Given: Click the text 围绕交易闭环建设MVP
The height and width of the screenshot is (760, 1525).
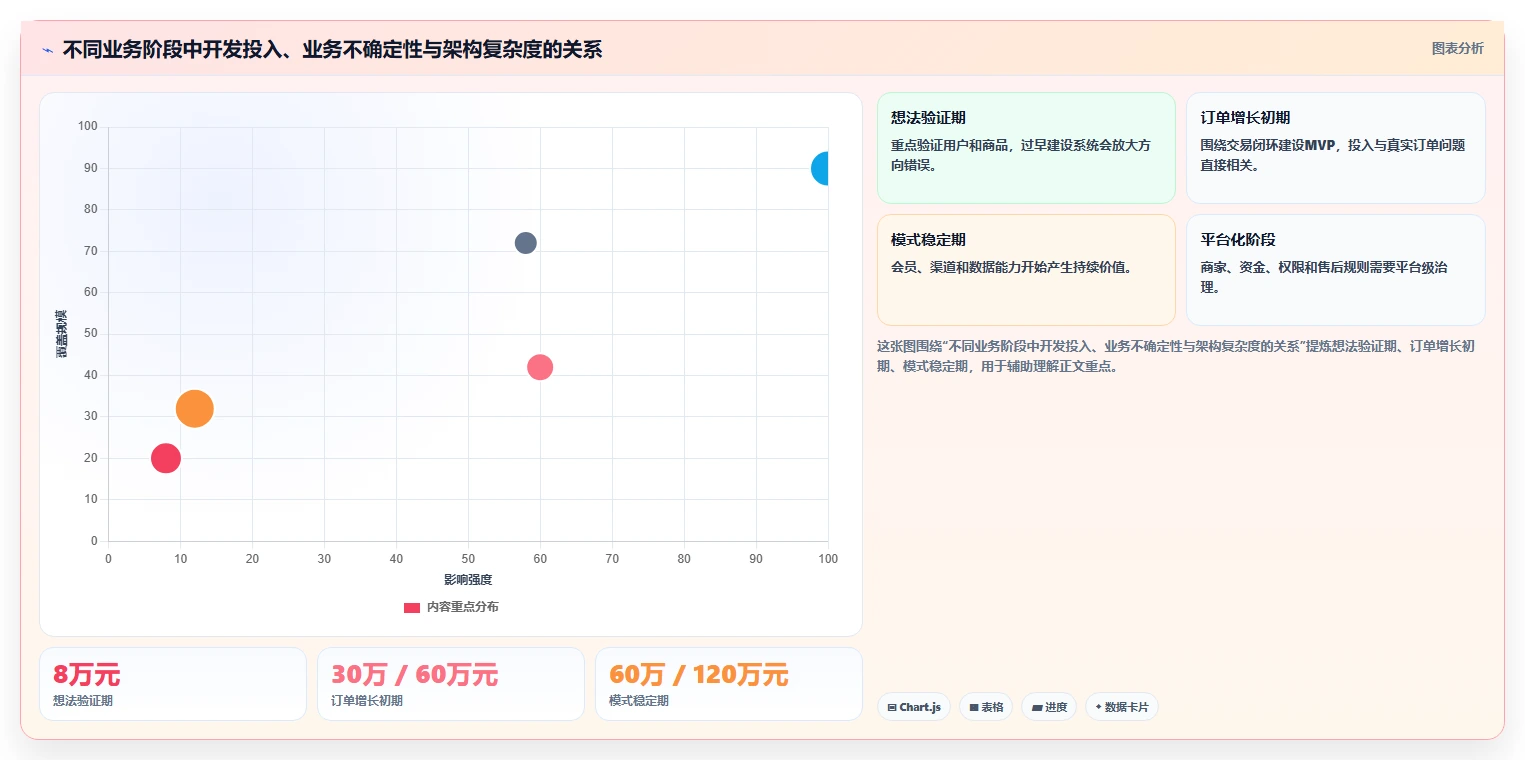Looking at the screenshot, I should (1269, 145).
